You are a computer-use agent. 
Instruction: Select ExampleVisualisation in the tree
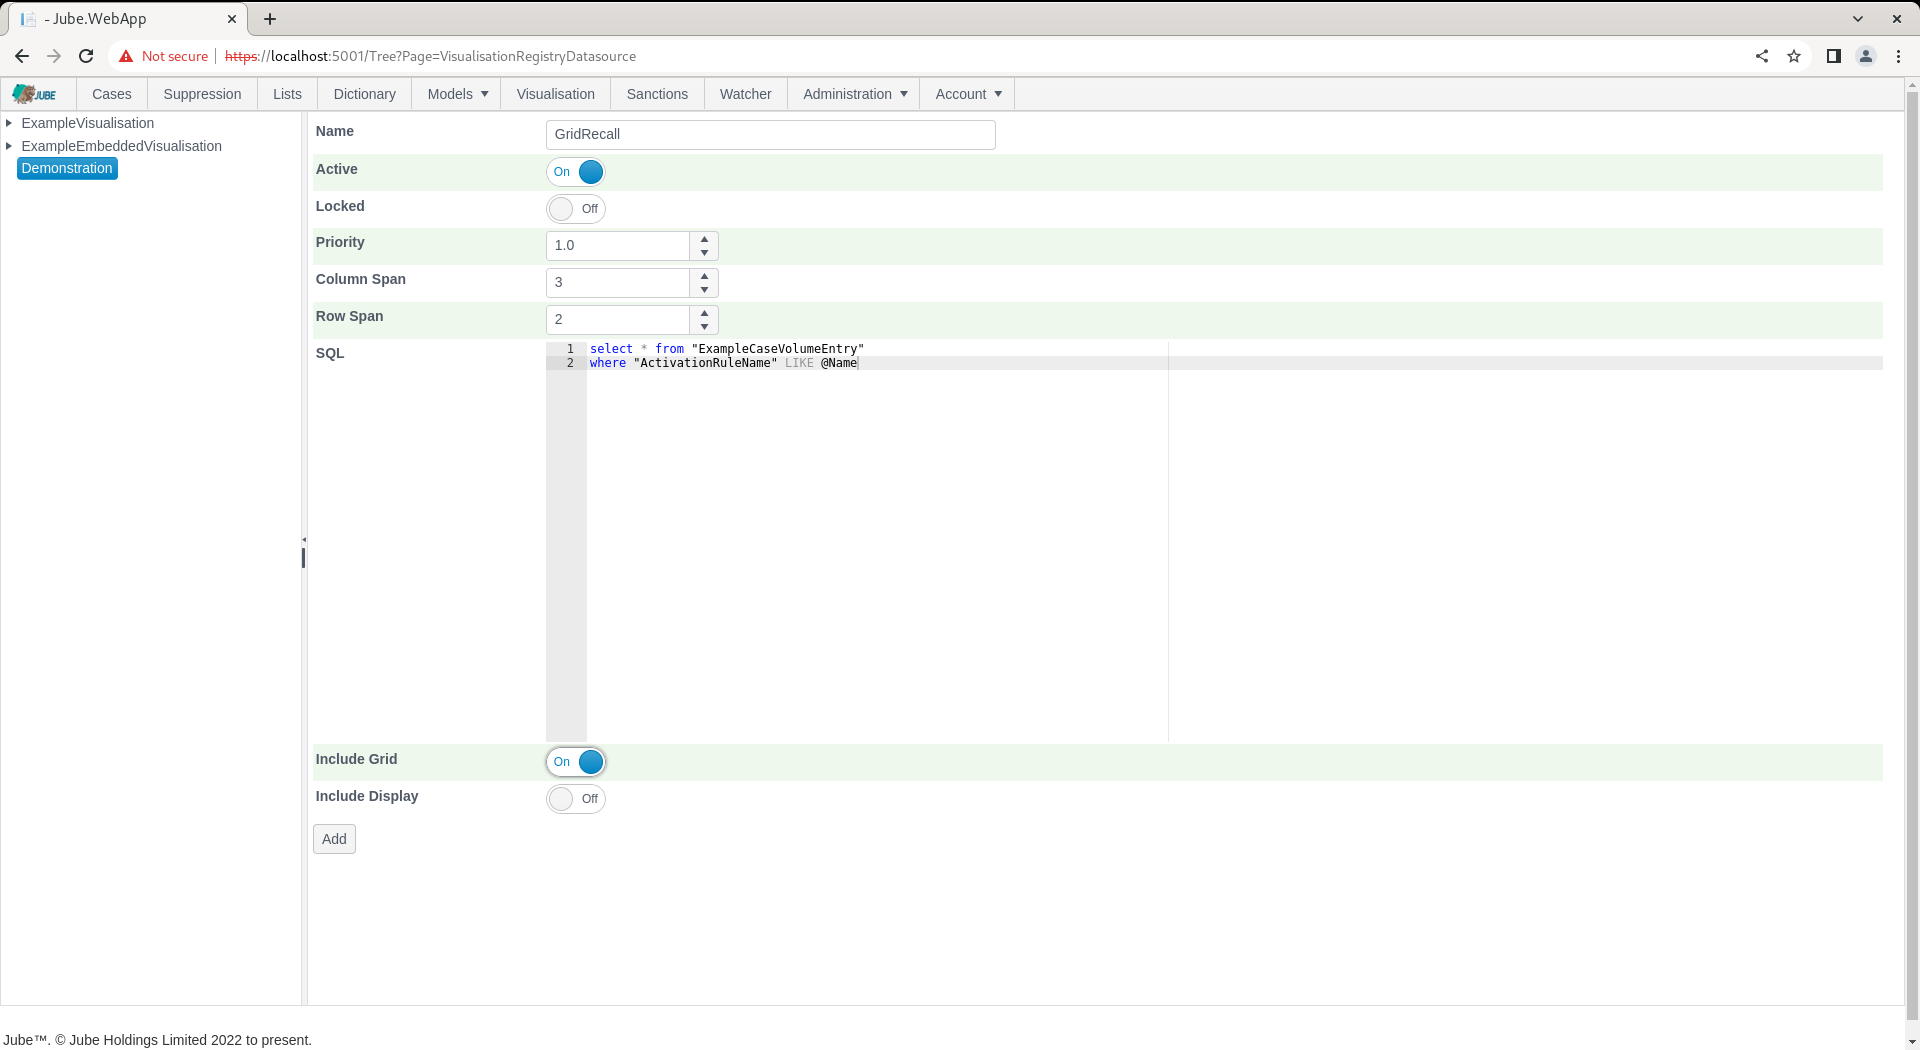coord(88,123)
